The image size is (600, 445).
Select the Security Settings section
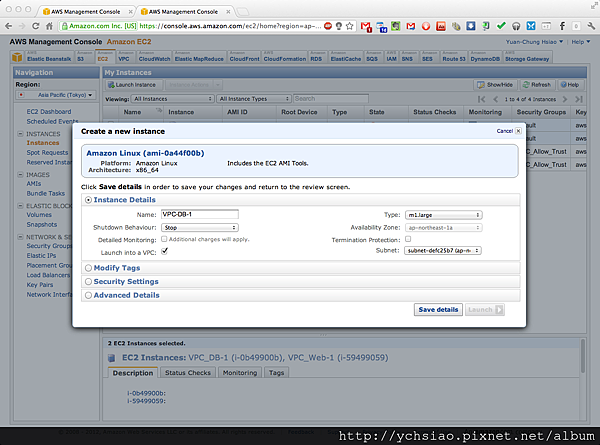[x=88, y=282]
